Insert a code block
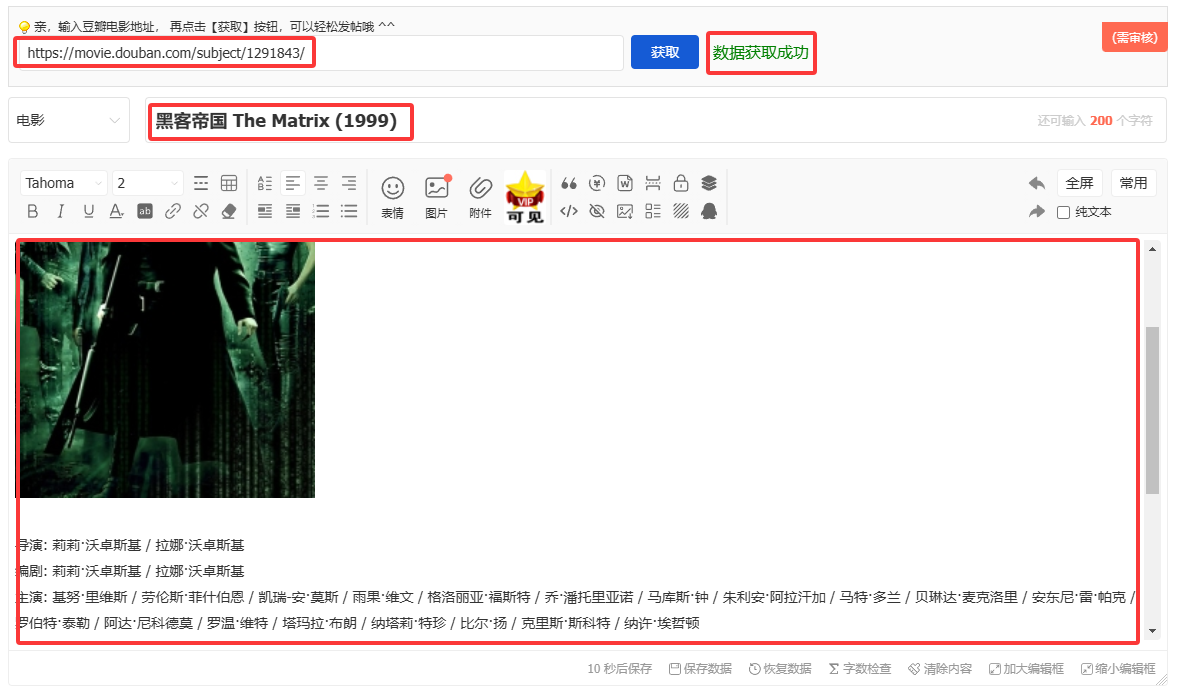Viewport: 1177px width, 693px height. [569, 212]
